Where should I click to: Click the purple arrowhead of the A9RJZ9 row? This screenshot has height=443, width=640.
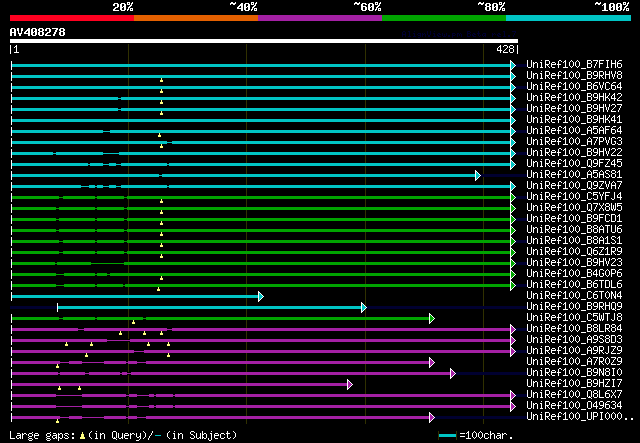coord(513,352)
